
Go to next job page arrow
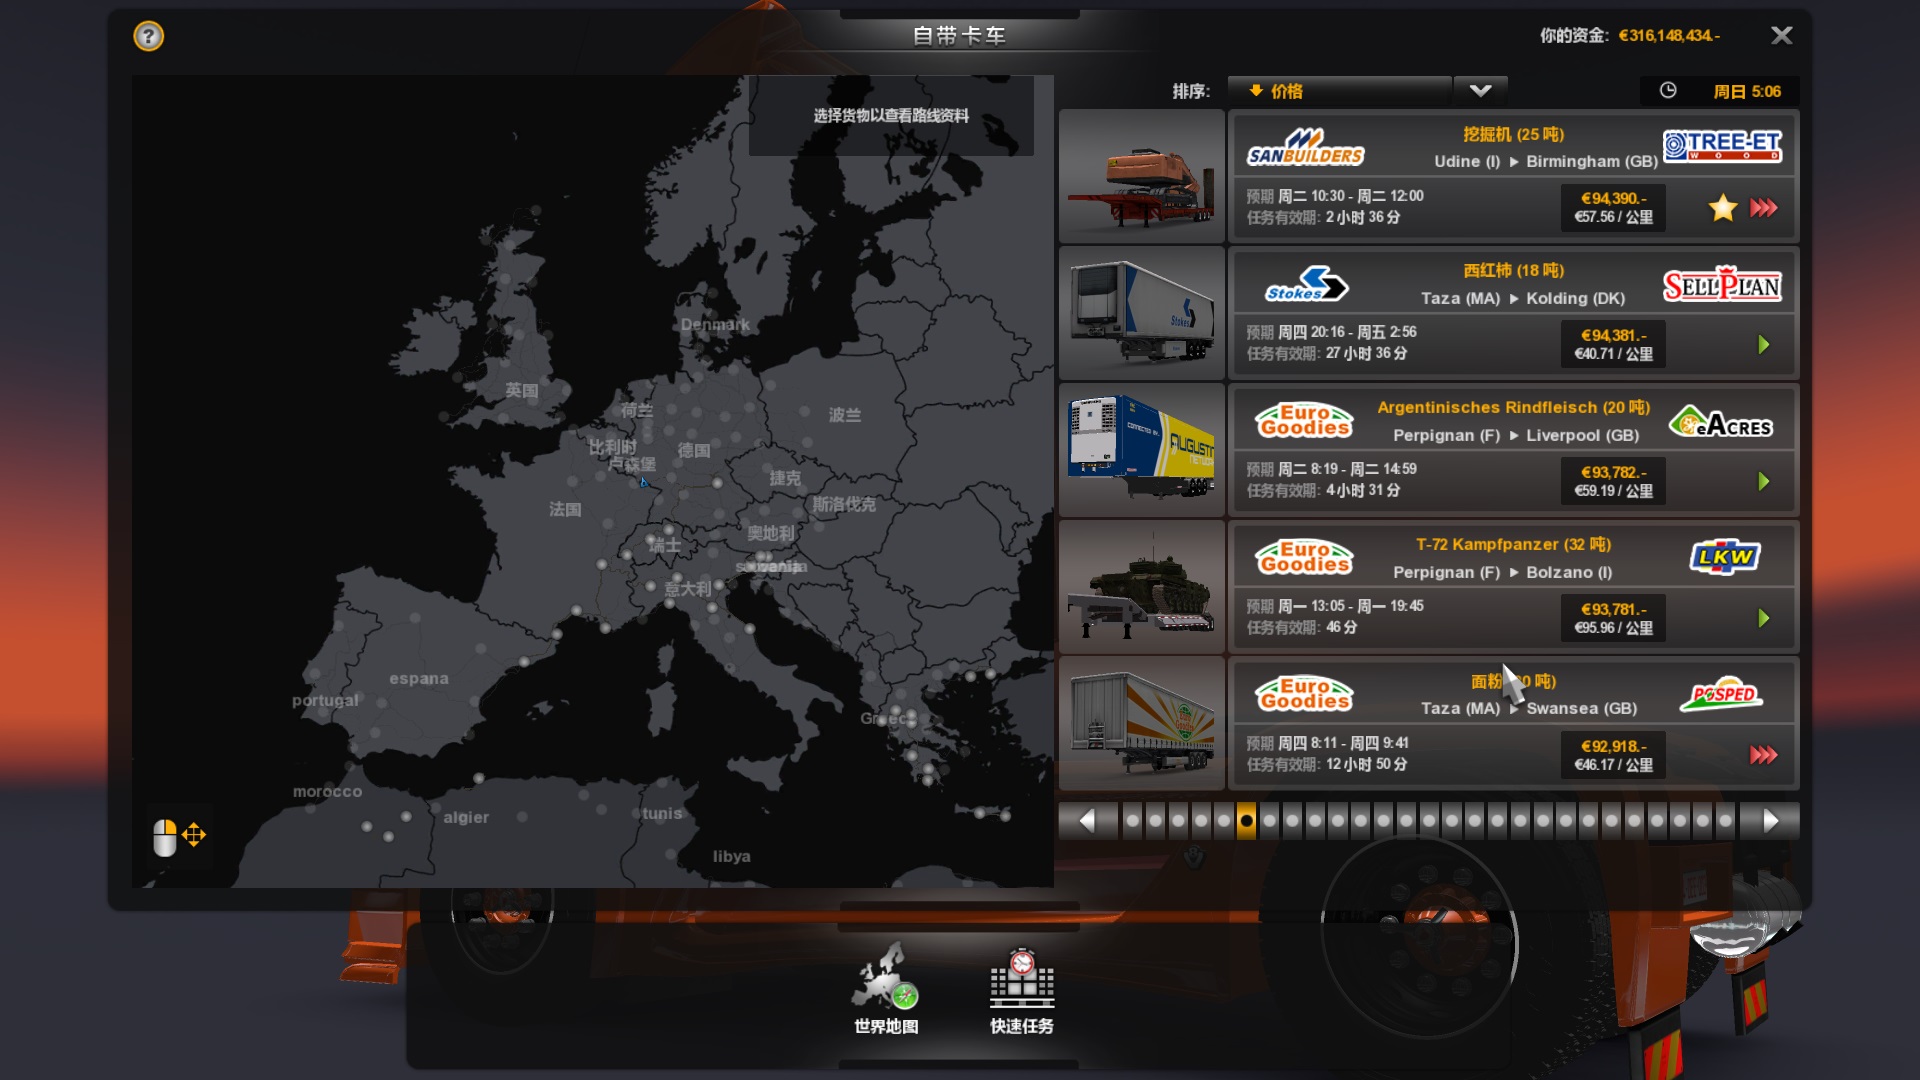[1770, 821]
